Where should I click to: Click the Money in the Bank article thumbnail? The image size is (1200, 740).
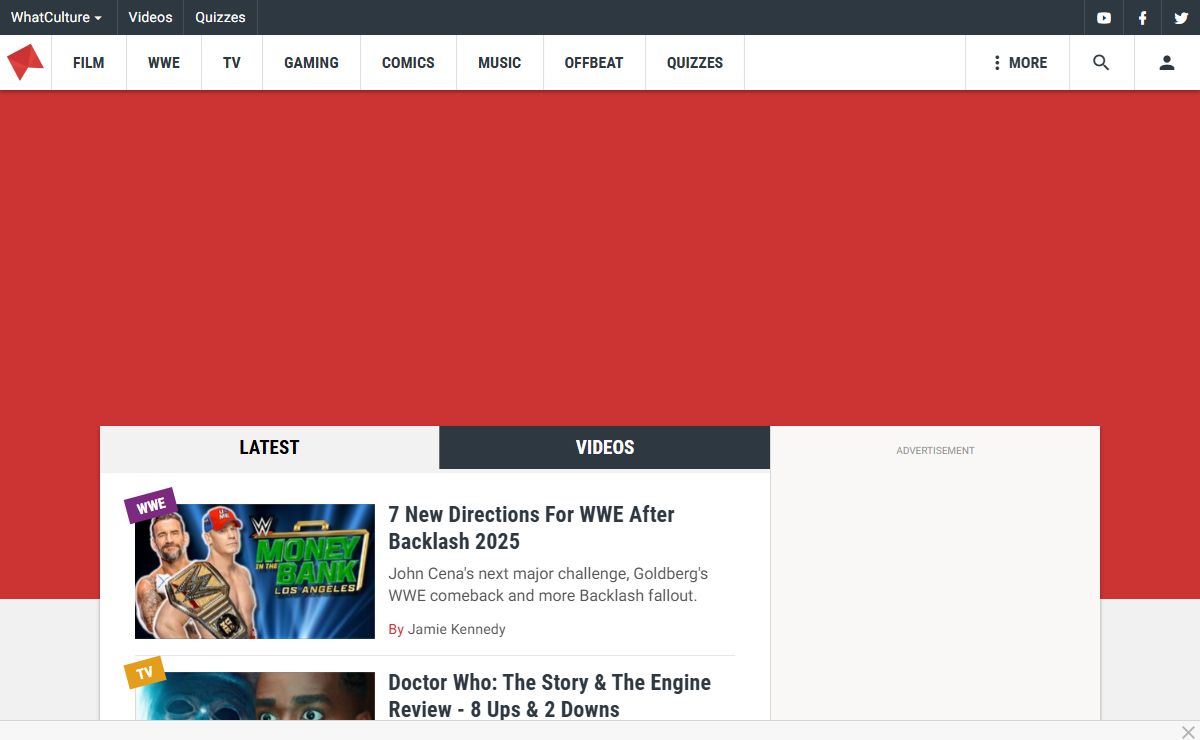255,571
